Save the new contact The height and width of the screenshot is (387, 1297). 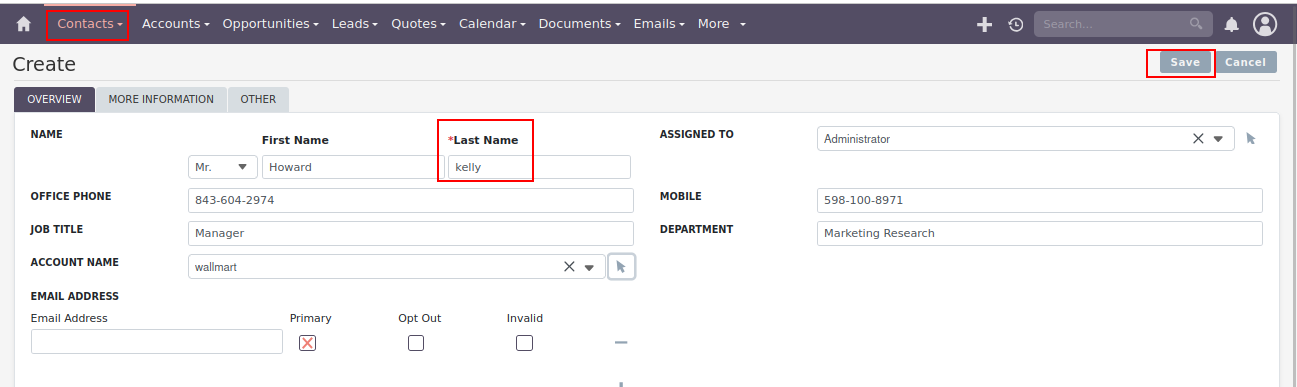[1185, 62]
